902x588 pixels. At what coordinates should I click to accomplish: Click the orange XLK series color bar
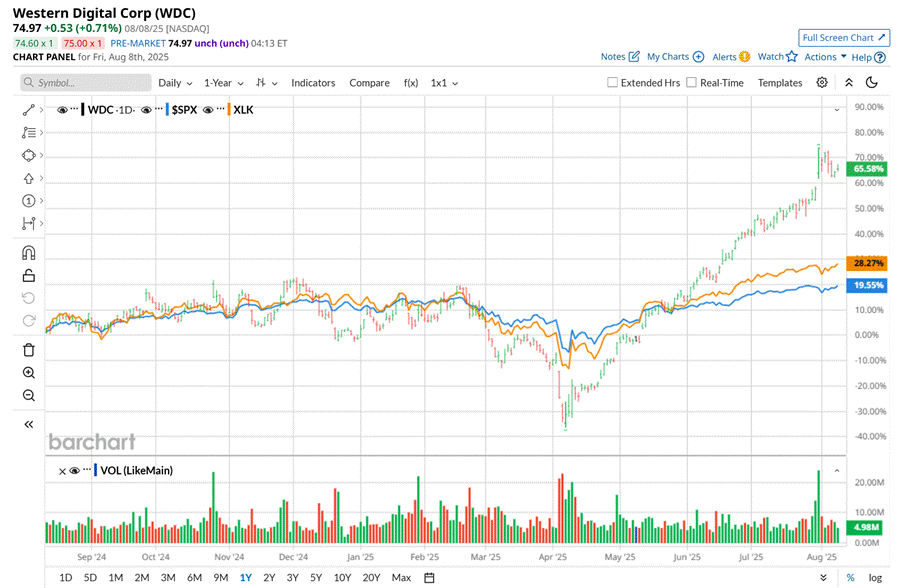(x=228, y=109)
